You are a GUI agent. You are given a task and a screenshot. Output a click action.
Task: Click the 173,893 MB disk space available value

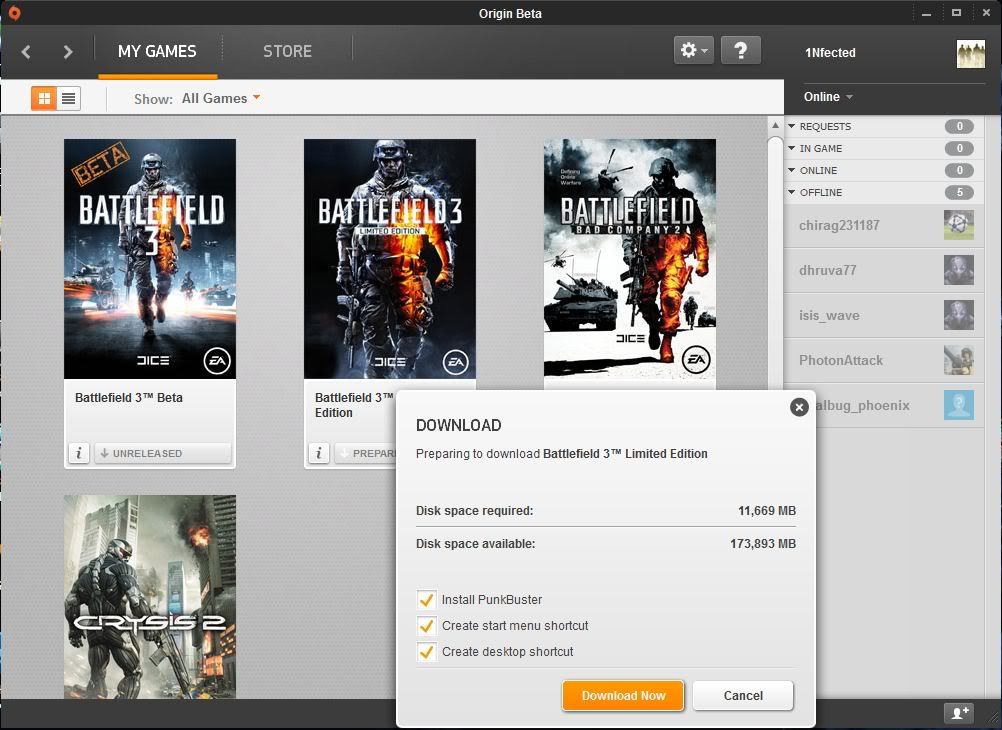[x=763, y=544]
